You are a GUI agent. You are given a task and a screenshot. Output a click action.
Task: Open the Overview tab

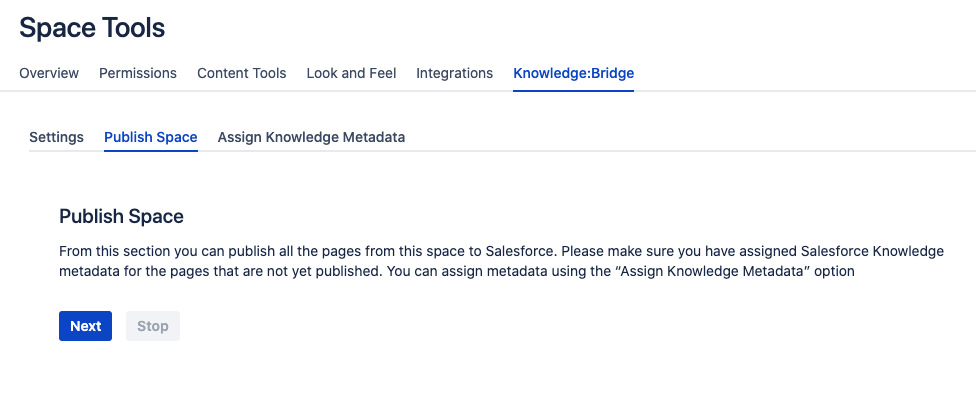(49, 73)
